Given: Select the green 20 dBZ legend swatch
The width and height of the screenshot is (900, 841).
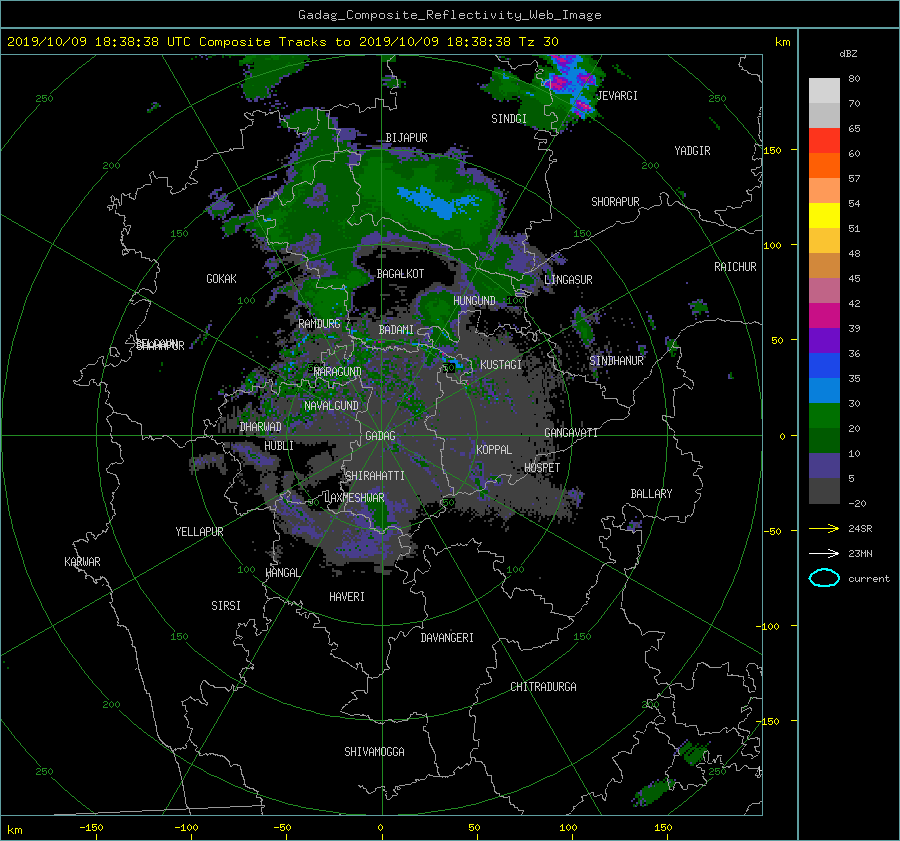Looking at the screenshot, I should point(824,415).
